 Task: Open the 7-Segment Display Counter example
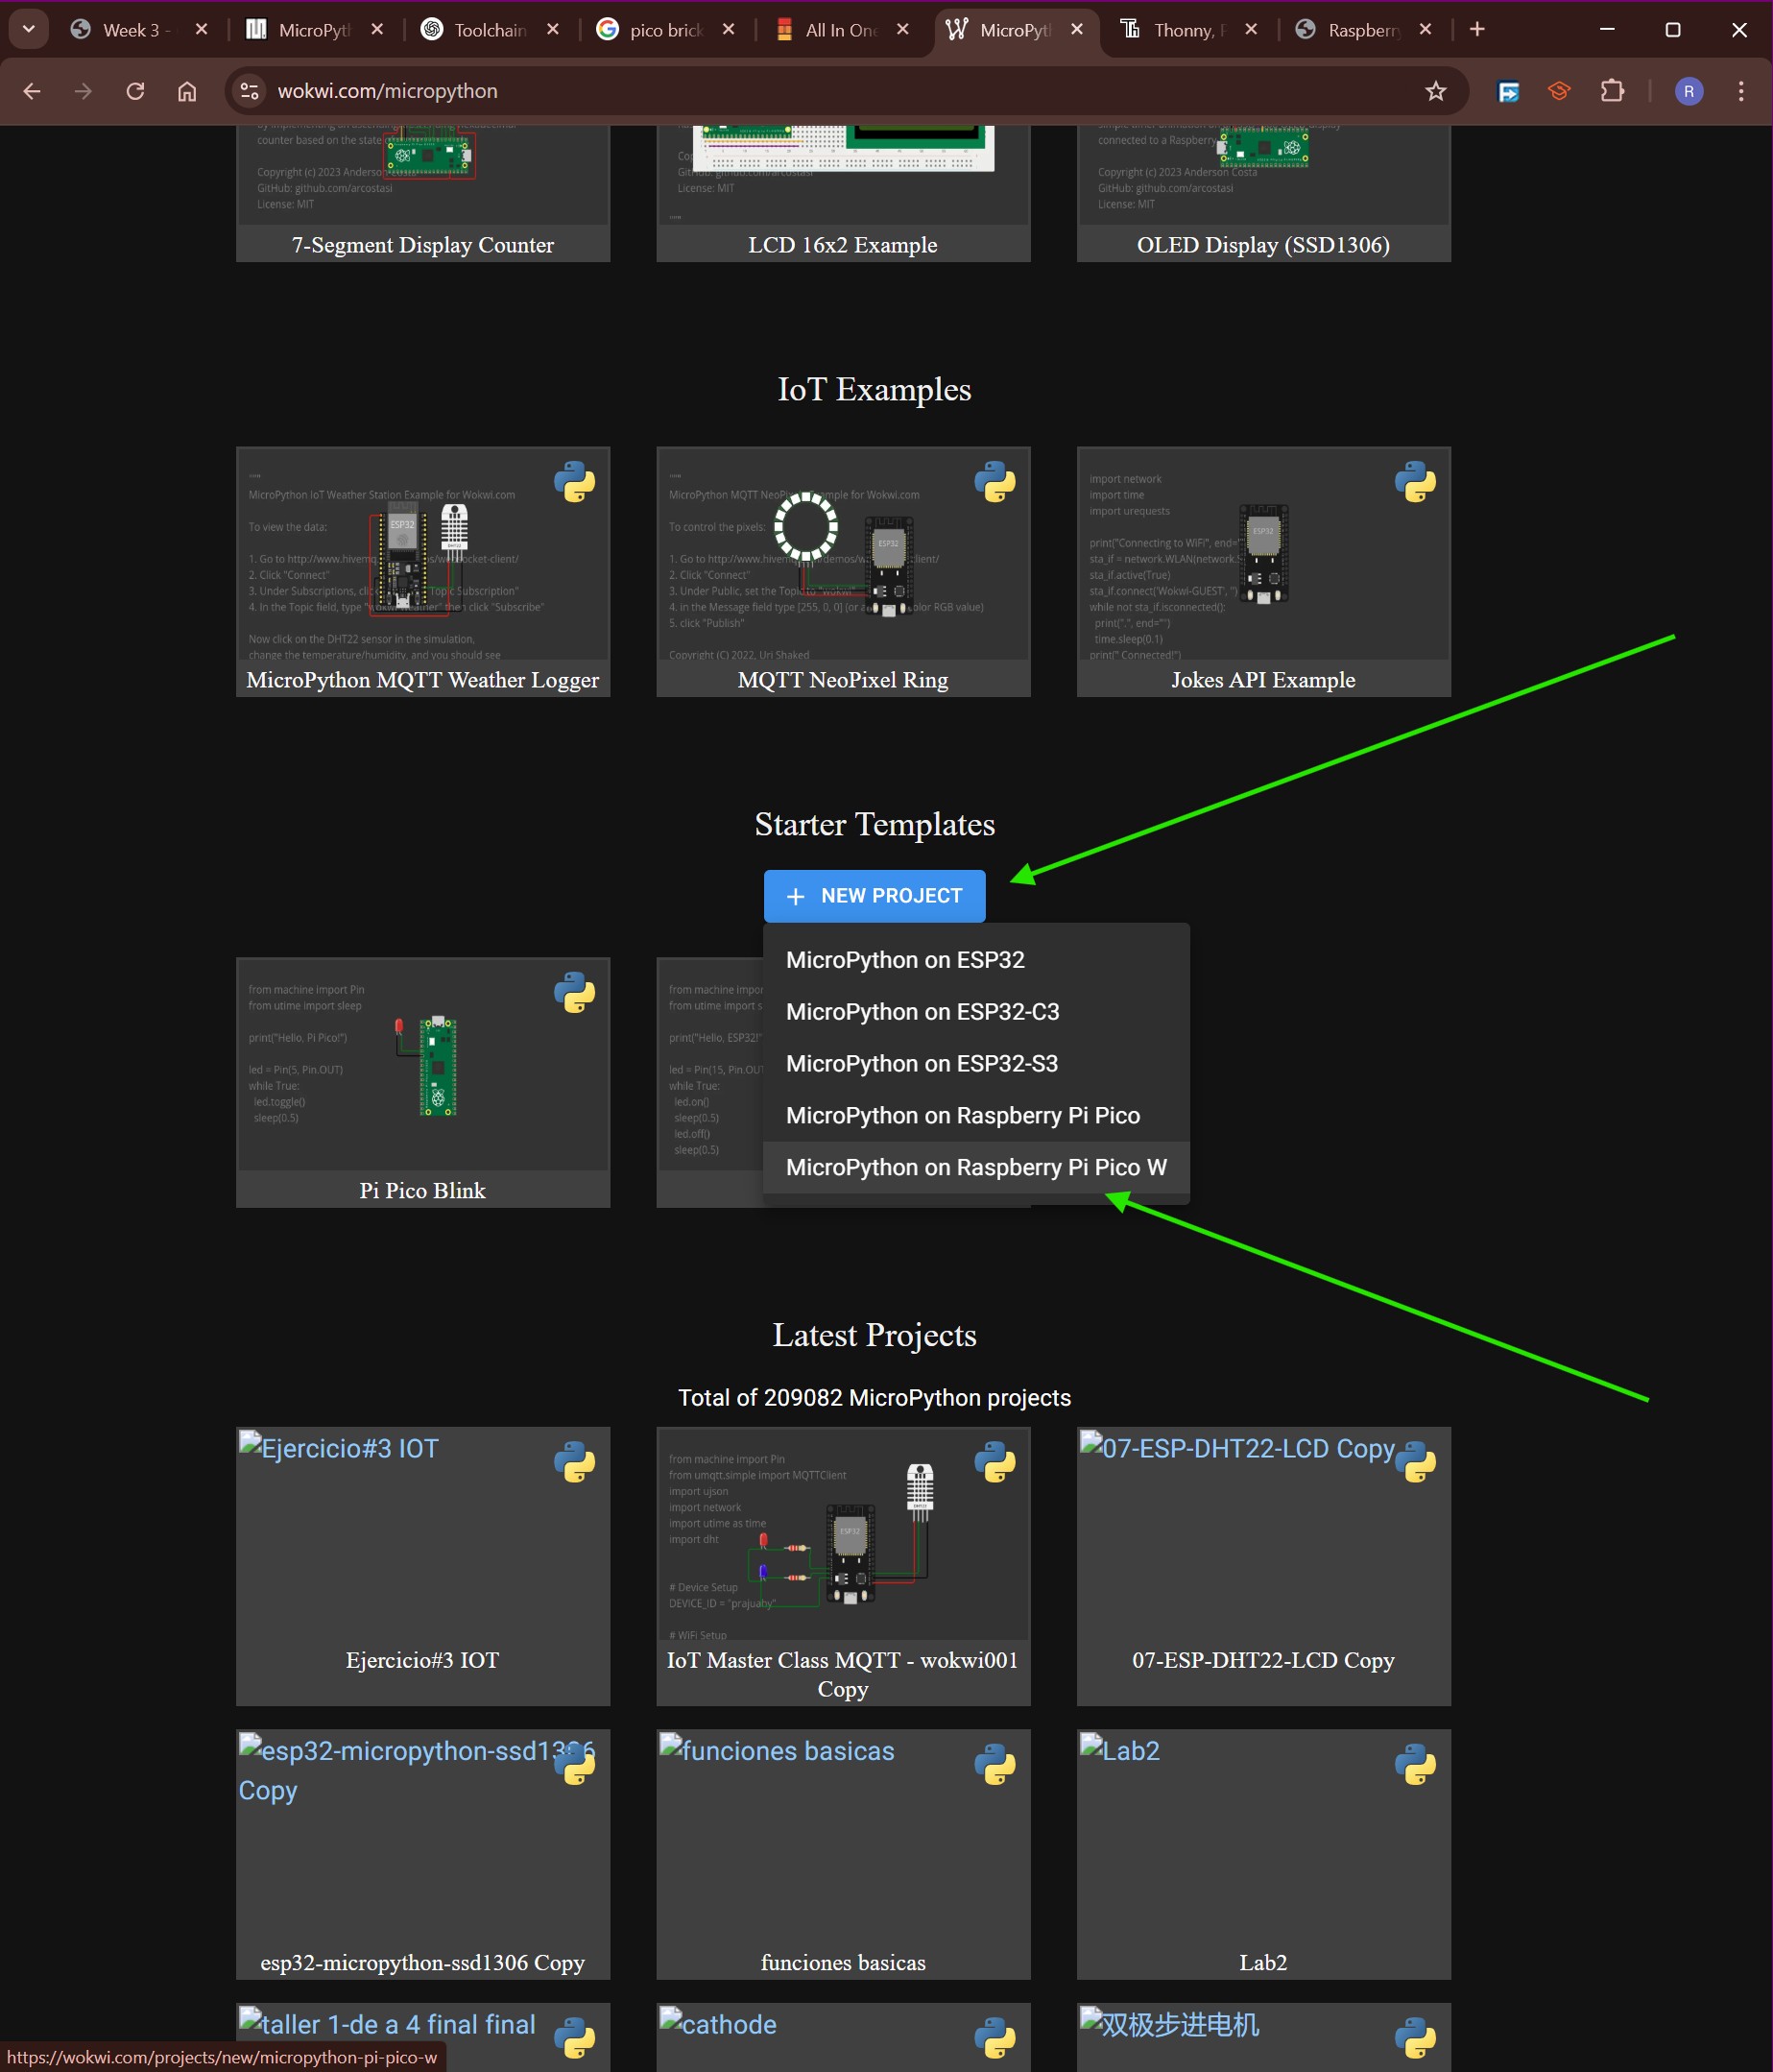(423, 194)
